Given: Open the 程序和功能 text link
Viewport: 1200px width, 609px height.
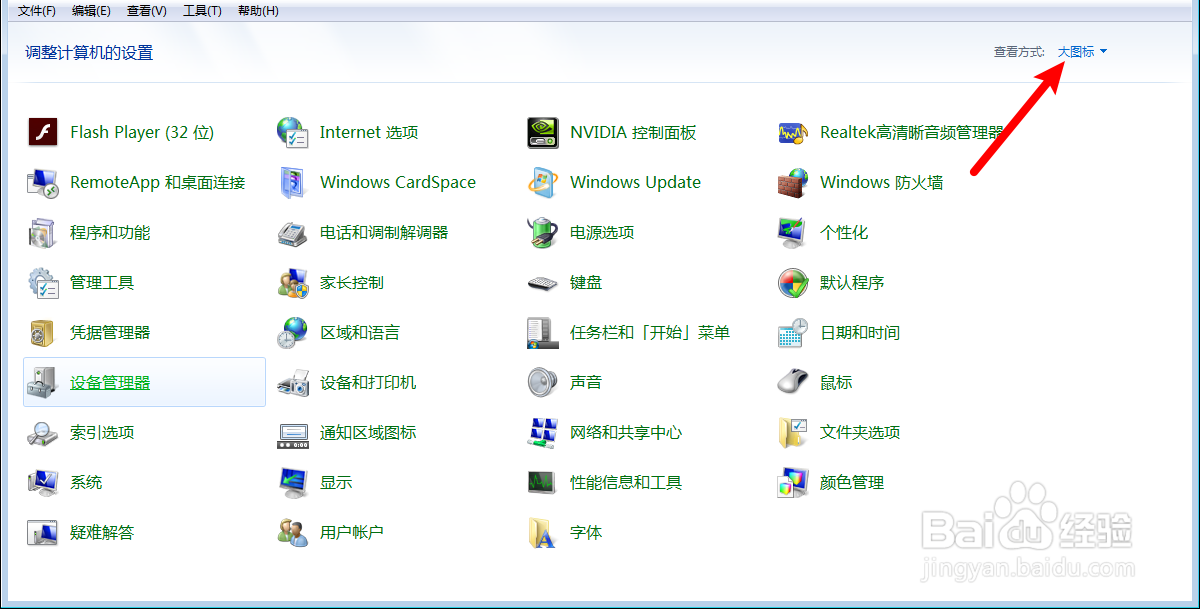Looking at the screenshot, I should 110,232.
